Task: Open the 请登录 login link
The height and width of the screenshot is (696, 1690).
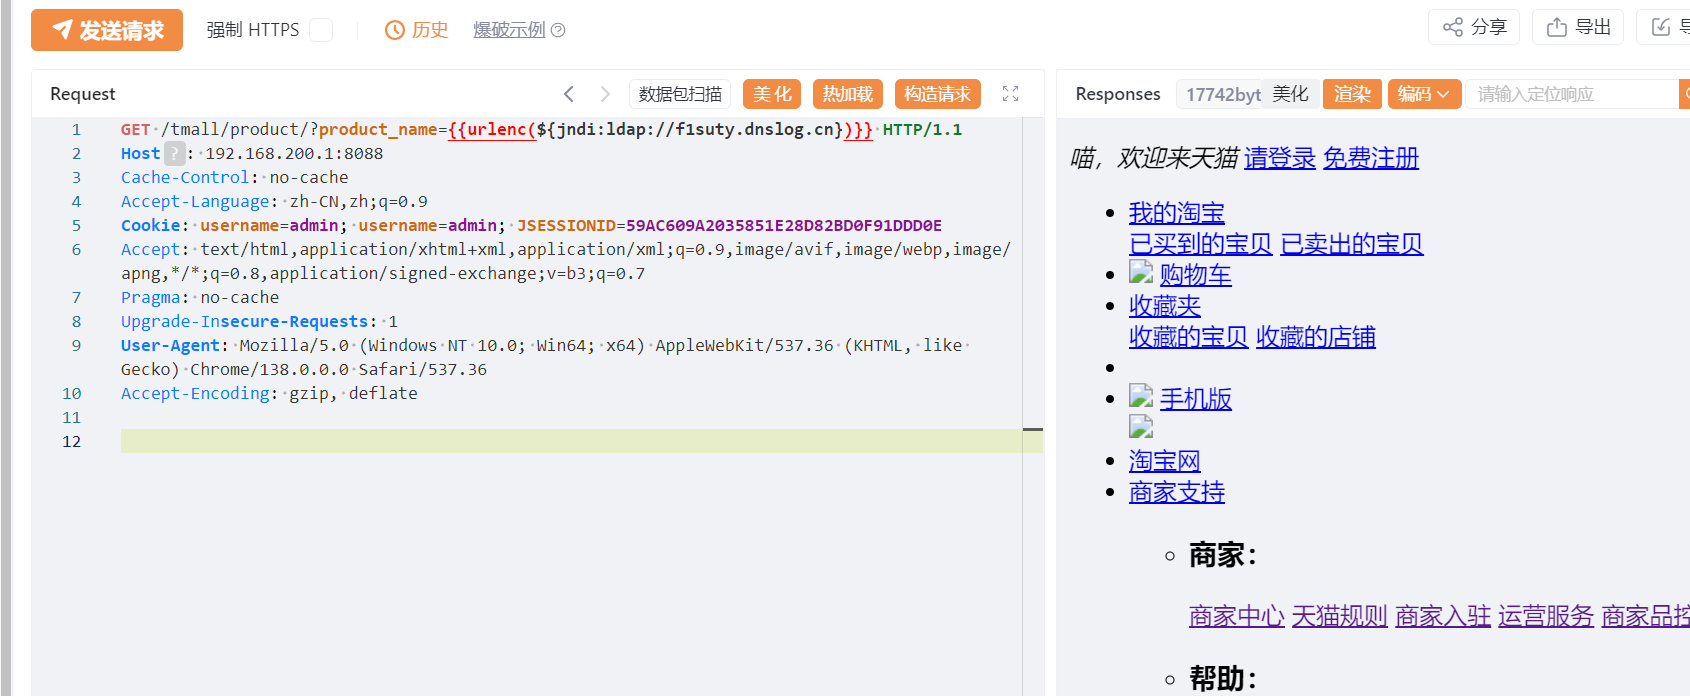Action: point(1279,158)
